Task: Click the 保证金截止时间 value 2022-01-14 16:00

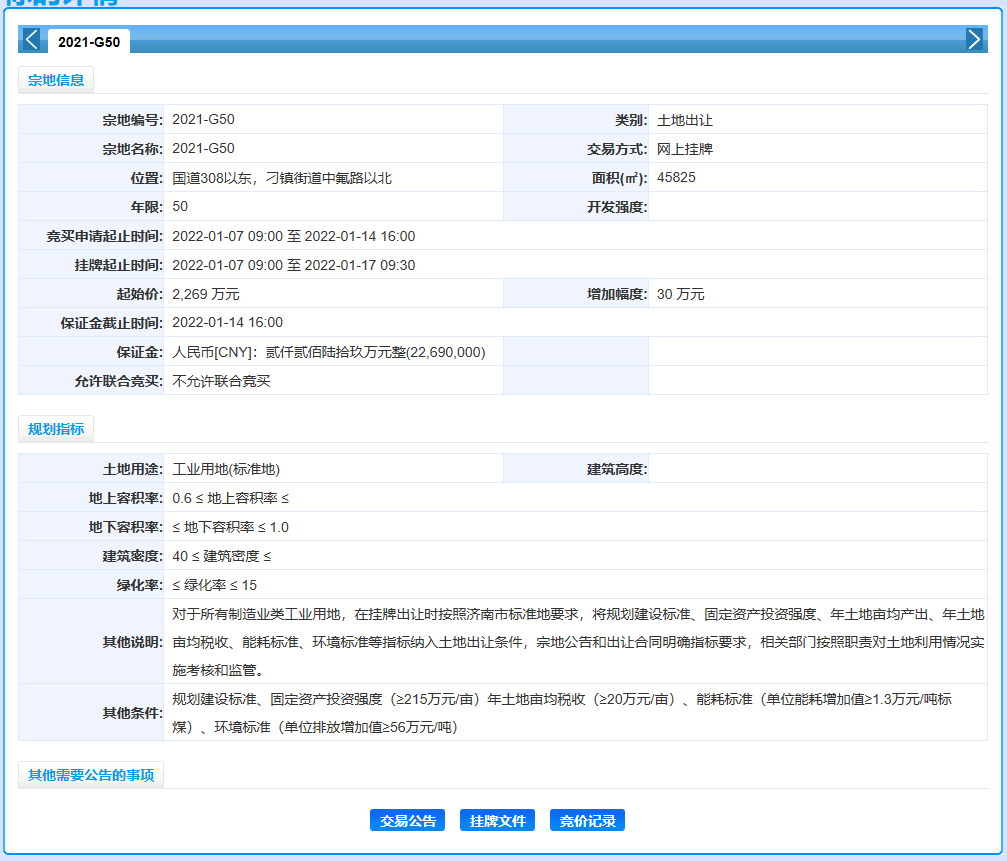Action: click(x=227, y=322)
